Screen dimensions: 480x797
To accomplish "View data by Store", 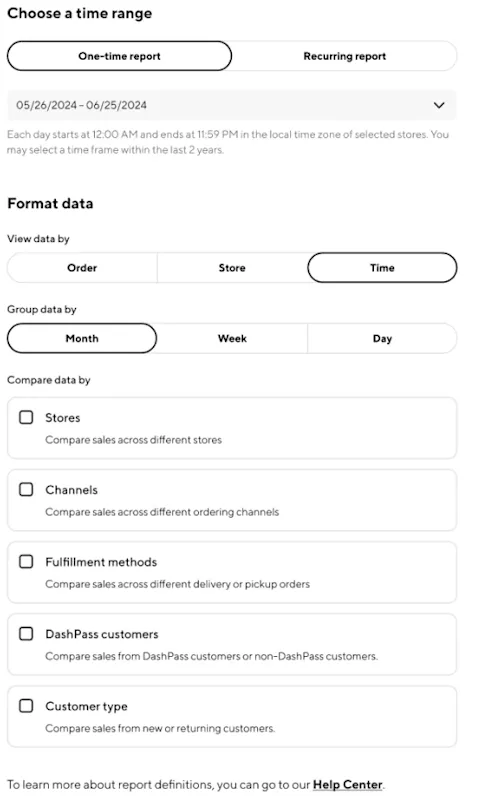I will (232, 268).
